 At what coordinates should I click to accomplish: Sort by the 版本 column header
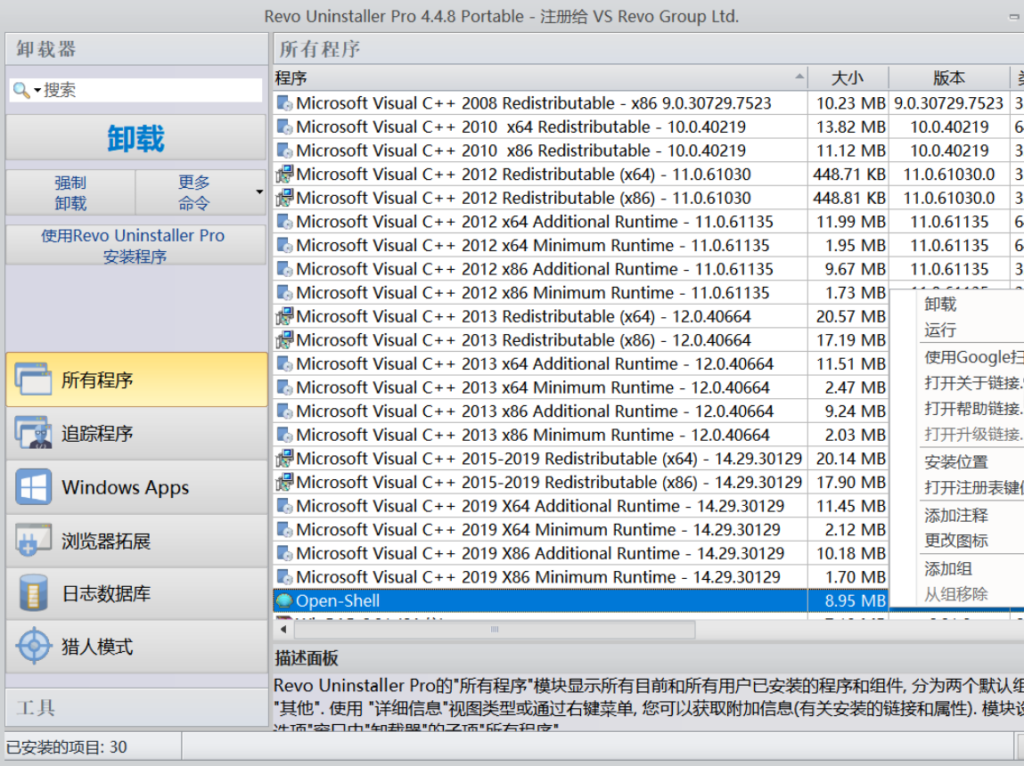[949, 78]
